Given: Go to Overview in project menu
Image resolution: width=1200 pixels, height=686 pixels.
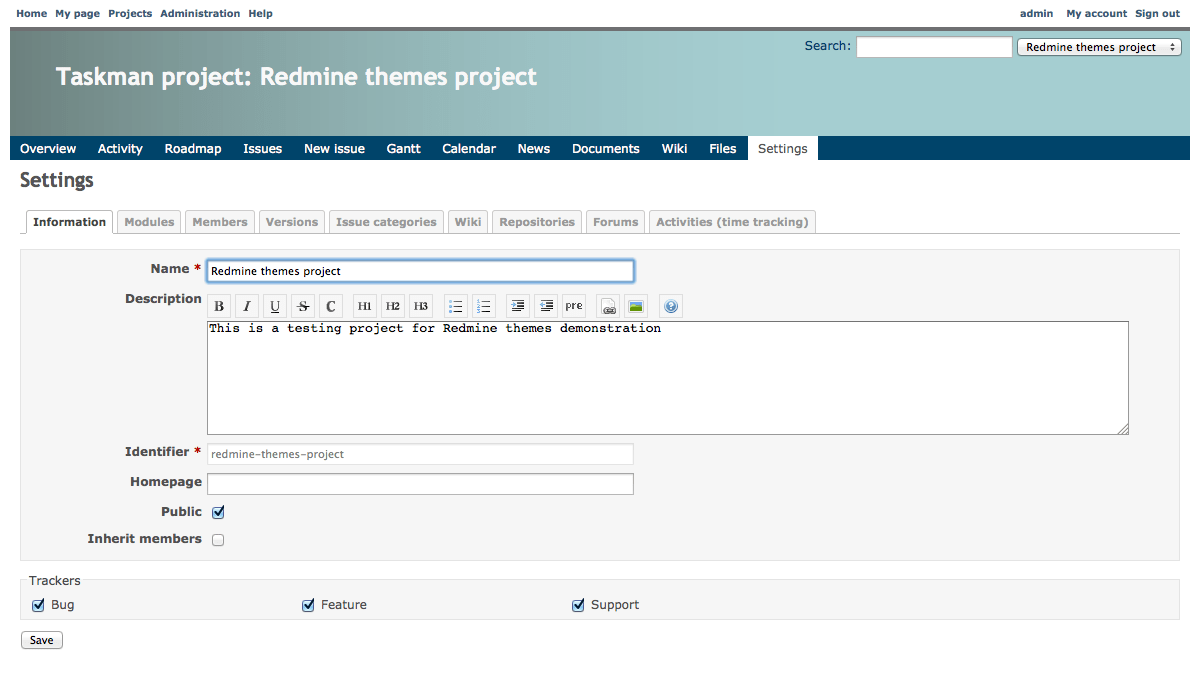Looking at the screenshot, I should pyautogui.click(x=48, y=149).
